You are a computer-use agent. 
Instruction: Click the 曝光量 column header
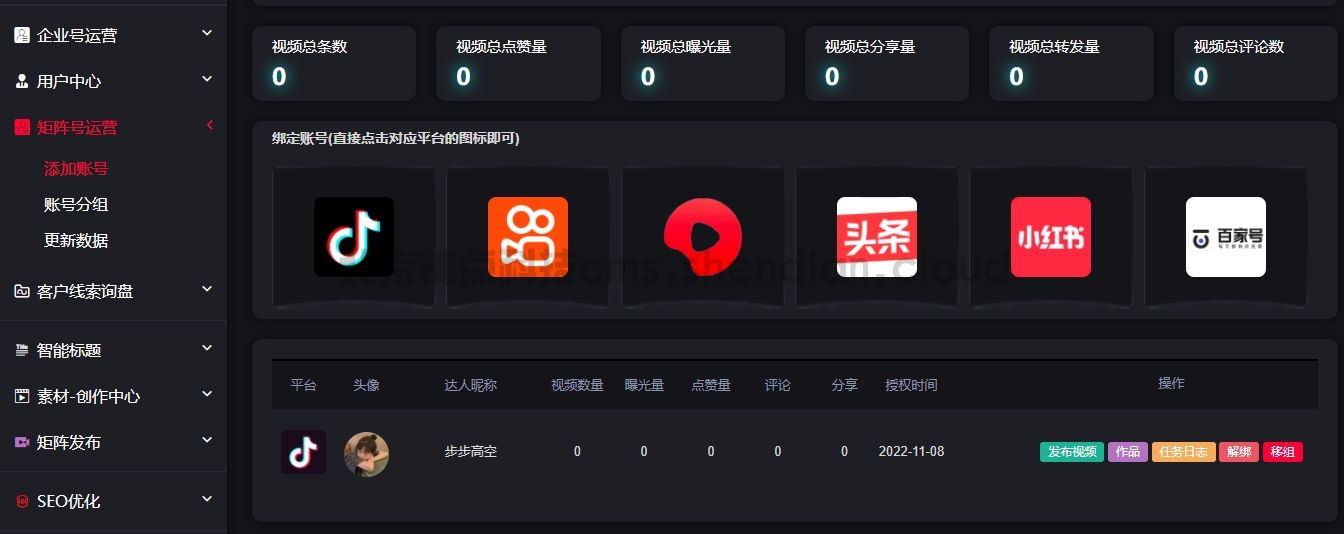click(x=644, y=385)
